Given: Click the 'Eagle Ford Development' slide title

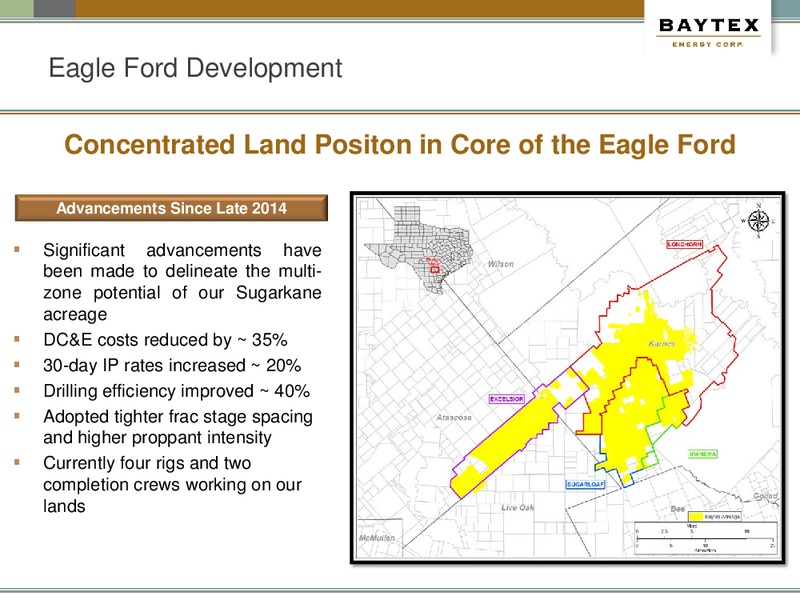Looking at the screenshot, I should 195,68.
